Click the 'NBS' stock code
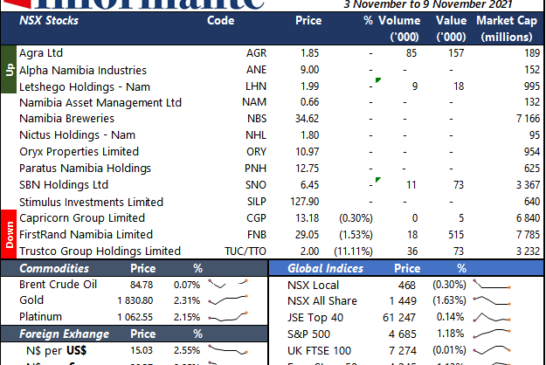 click(x=257, y=118)
